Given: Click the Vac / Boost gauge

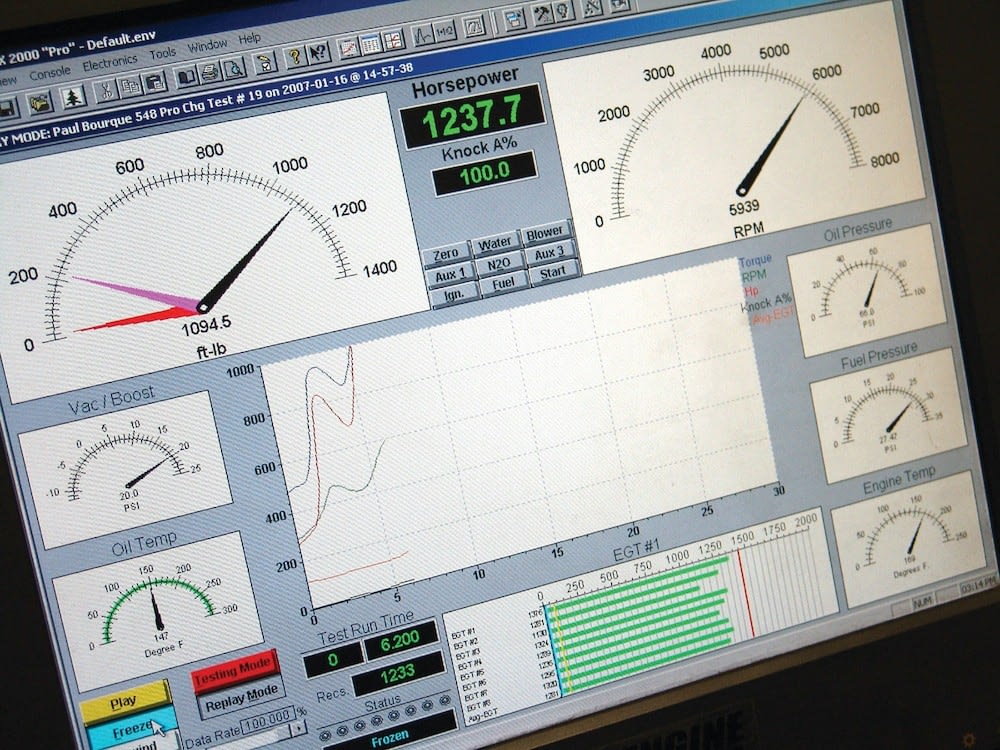Looking at the screenshot, I should click(124, 469).
